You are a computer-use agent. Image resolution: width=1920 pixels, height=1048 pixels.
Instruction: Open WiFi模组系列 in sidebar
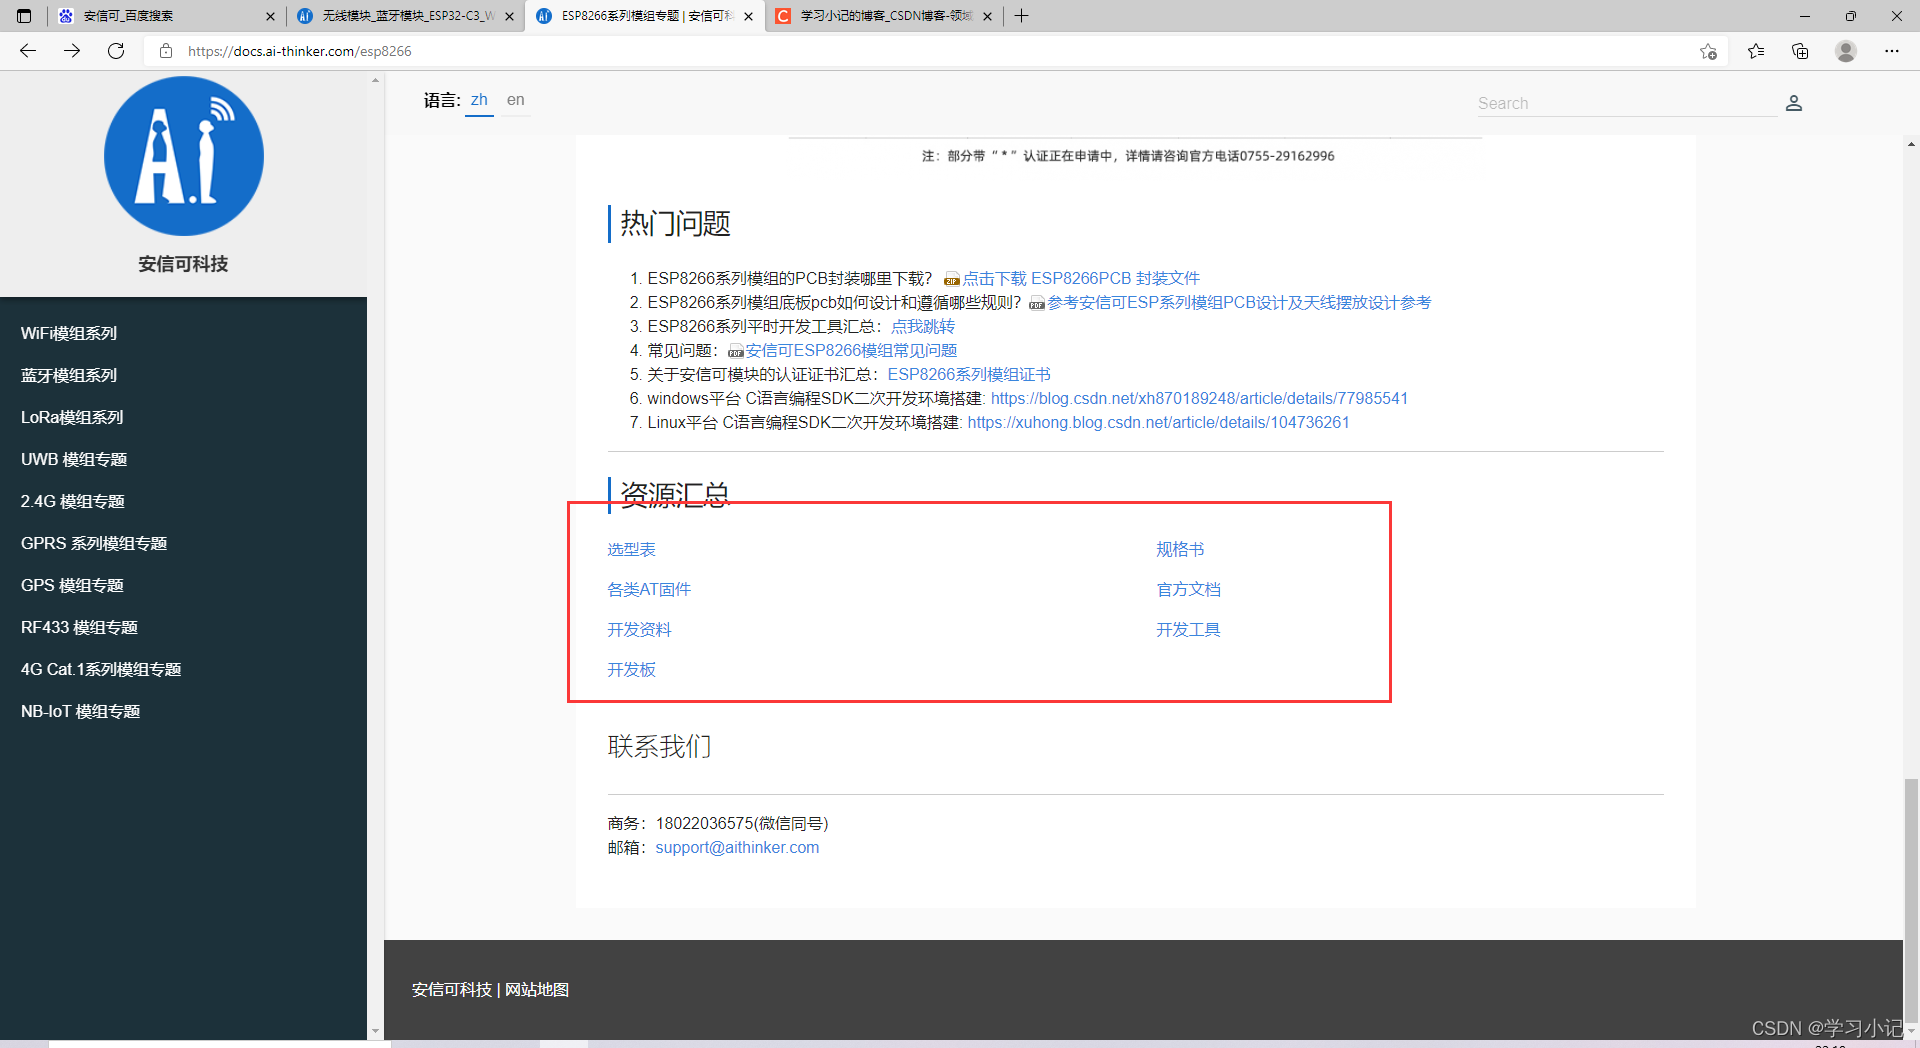pos(69,334)
